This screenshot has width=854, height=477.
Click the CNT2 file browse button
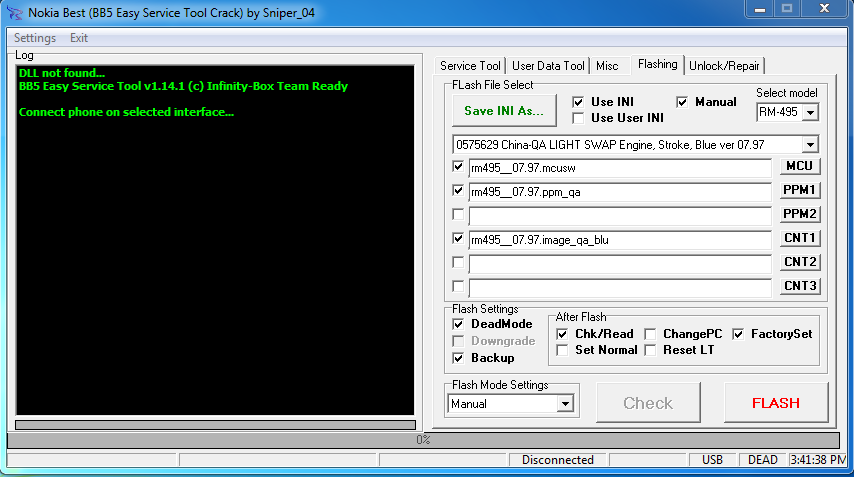point(800,262)
